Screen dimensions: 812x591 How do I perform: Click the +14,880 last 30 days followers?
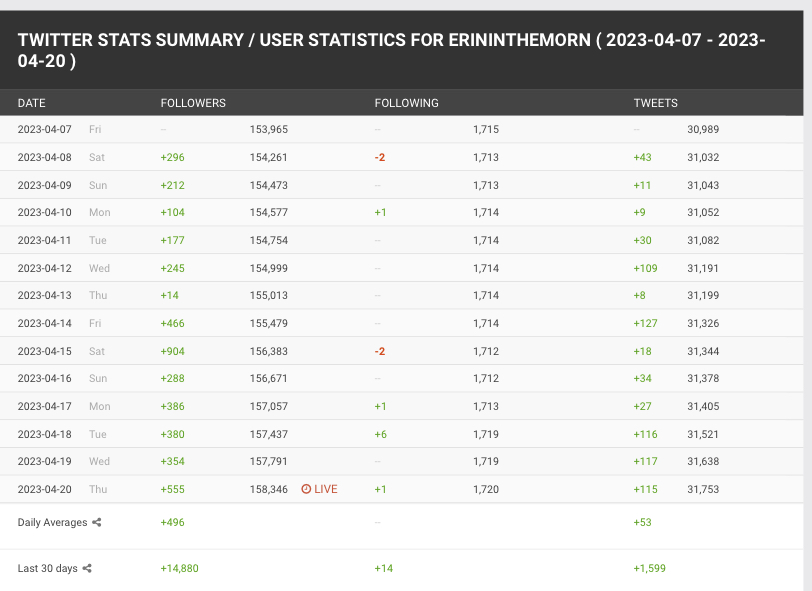[x=180, y=568]
